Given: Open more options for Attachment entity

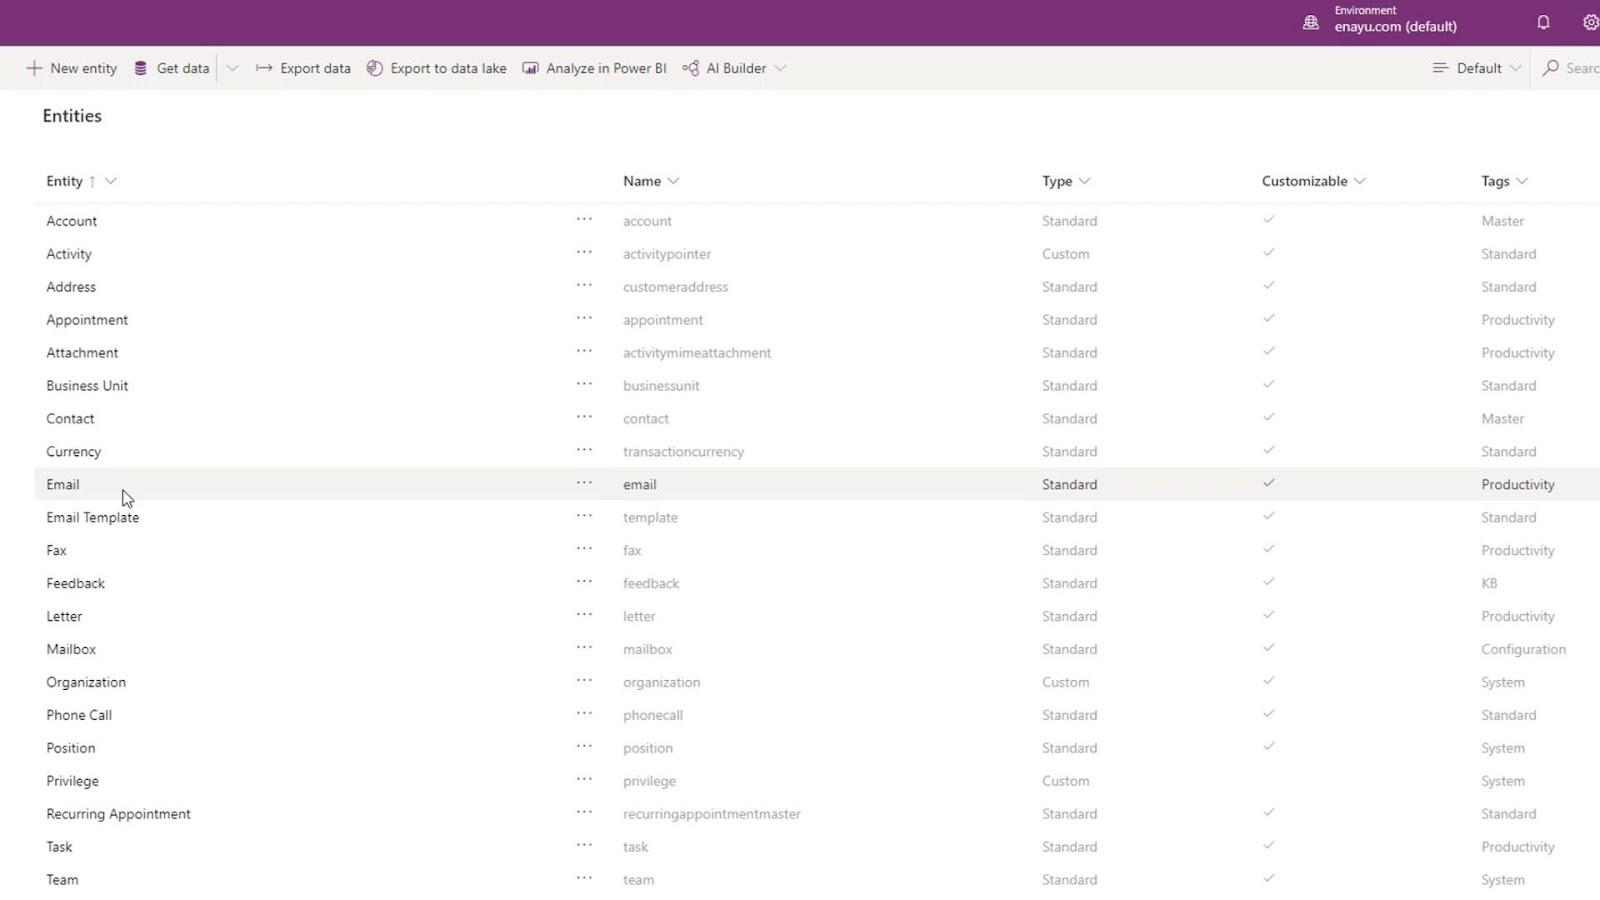Looking at the screenshot, I should point(584,351).
